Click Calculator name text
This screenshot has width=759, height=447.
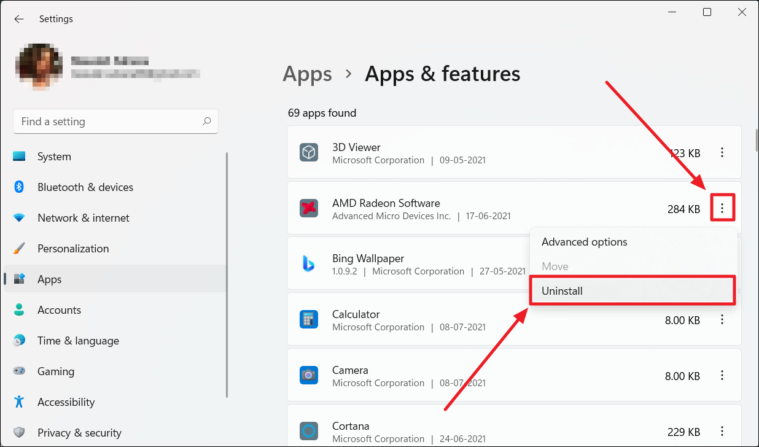[x=356, y=314]
